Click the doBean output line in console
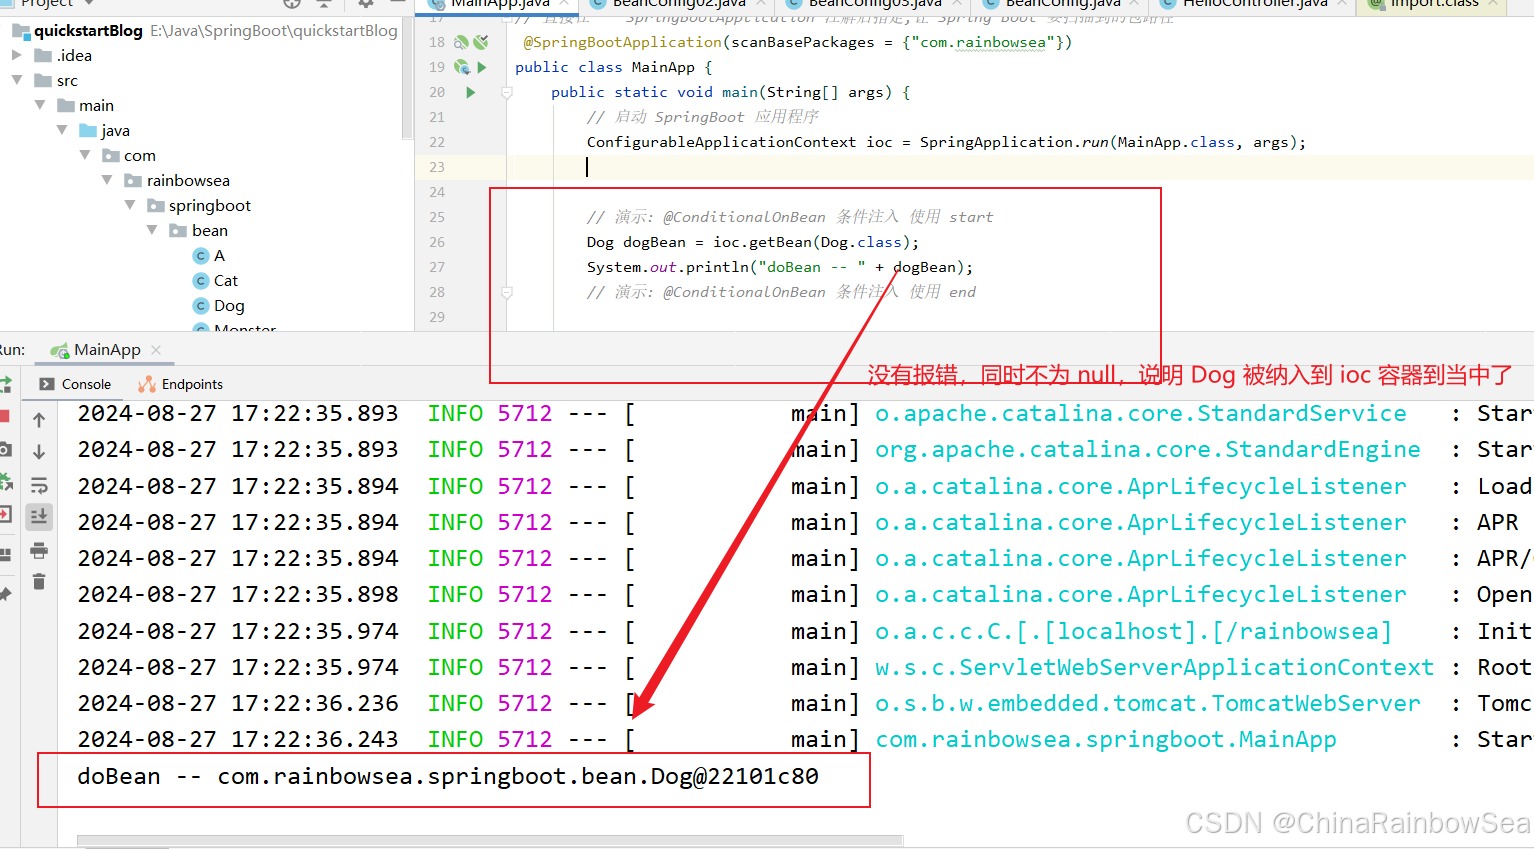The height and width of the screenshot is (849, 1534). 448,776
